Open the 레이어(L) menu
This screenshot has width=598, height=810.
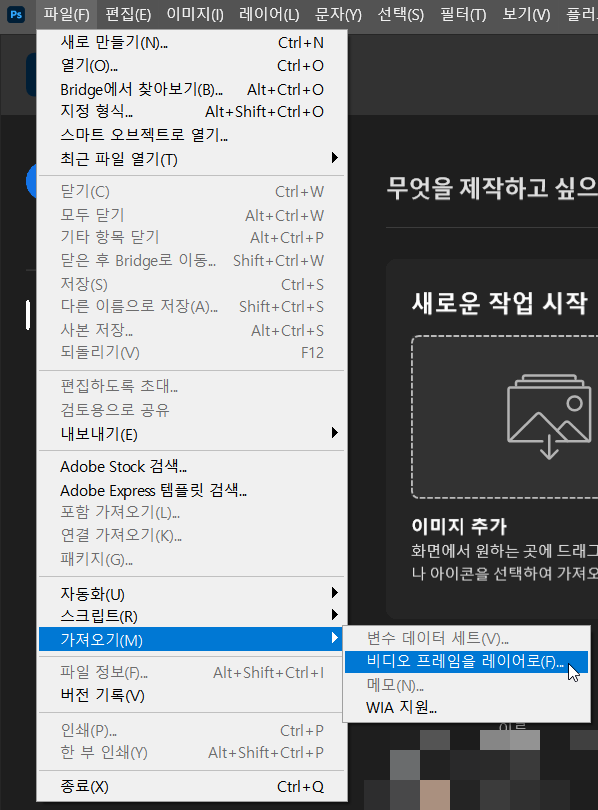click(x=269, y=14)
